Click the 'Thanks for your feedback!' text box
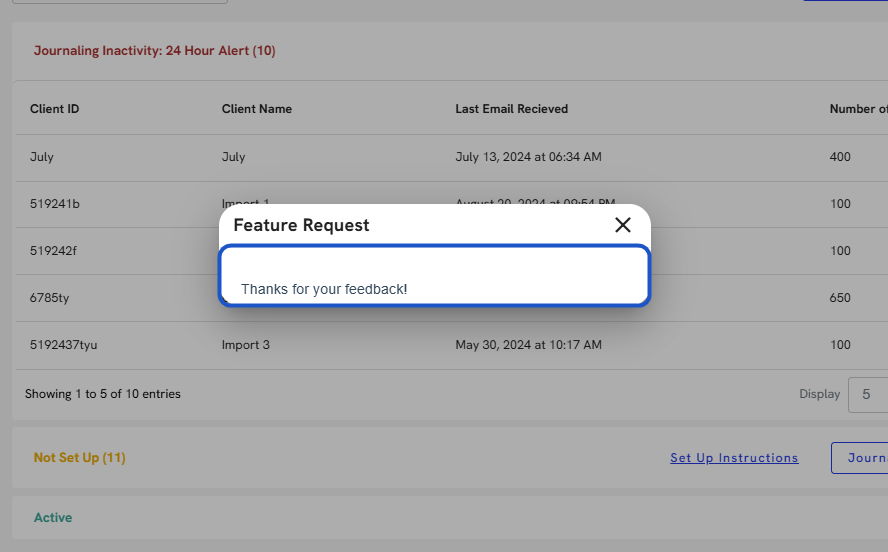 434,276
